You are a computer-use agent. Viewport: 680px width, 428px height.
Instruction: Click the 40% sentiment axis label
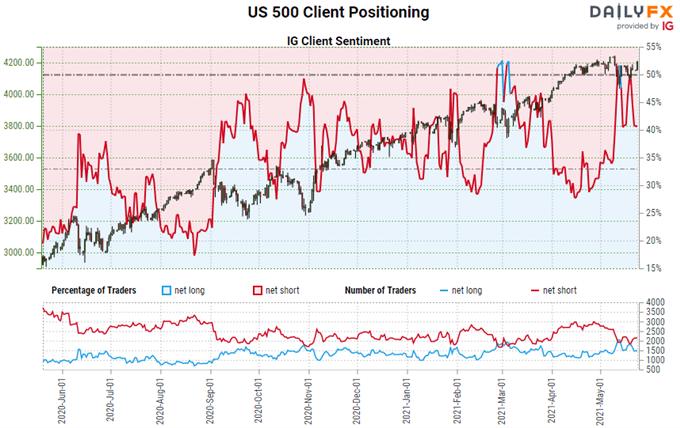[x=654, y=130]
